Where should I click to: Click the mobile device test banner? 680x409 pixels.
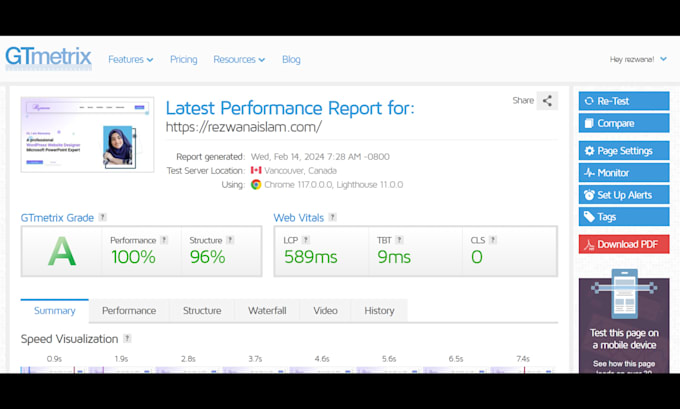pyautogui.click(x=624, y=321)
